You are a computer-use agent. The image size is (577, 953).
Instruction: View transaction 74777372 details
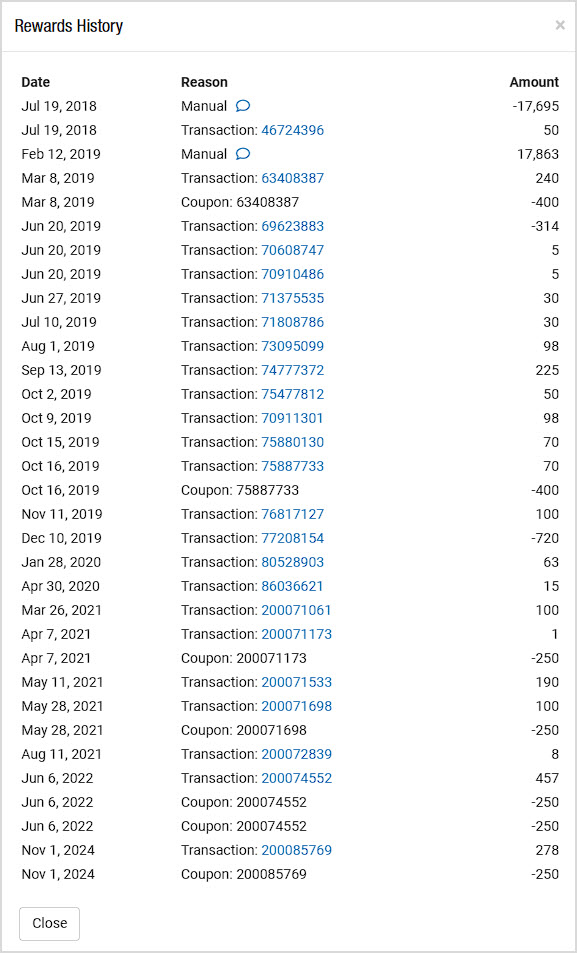[292, 370]
